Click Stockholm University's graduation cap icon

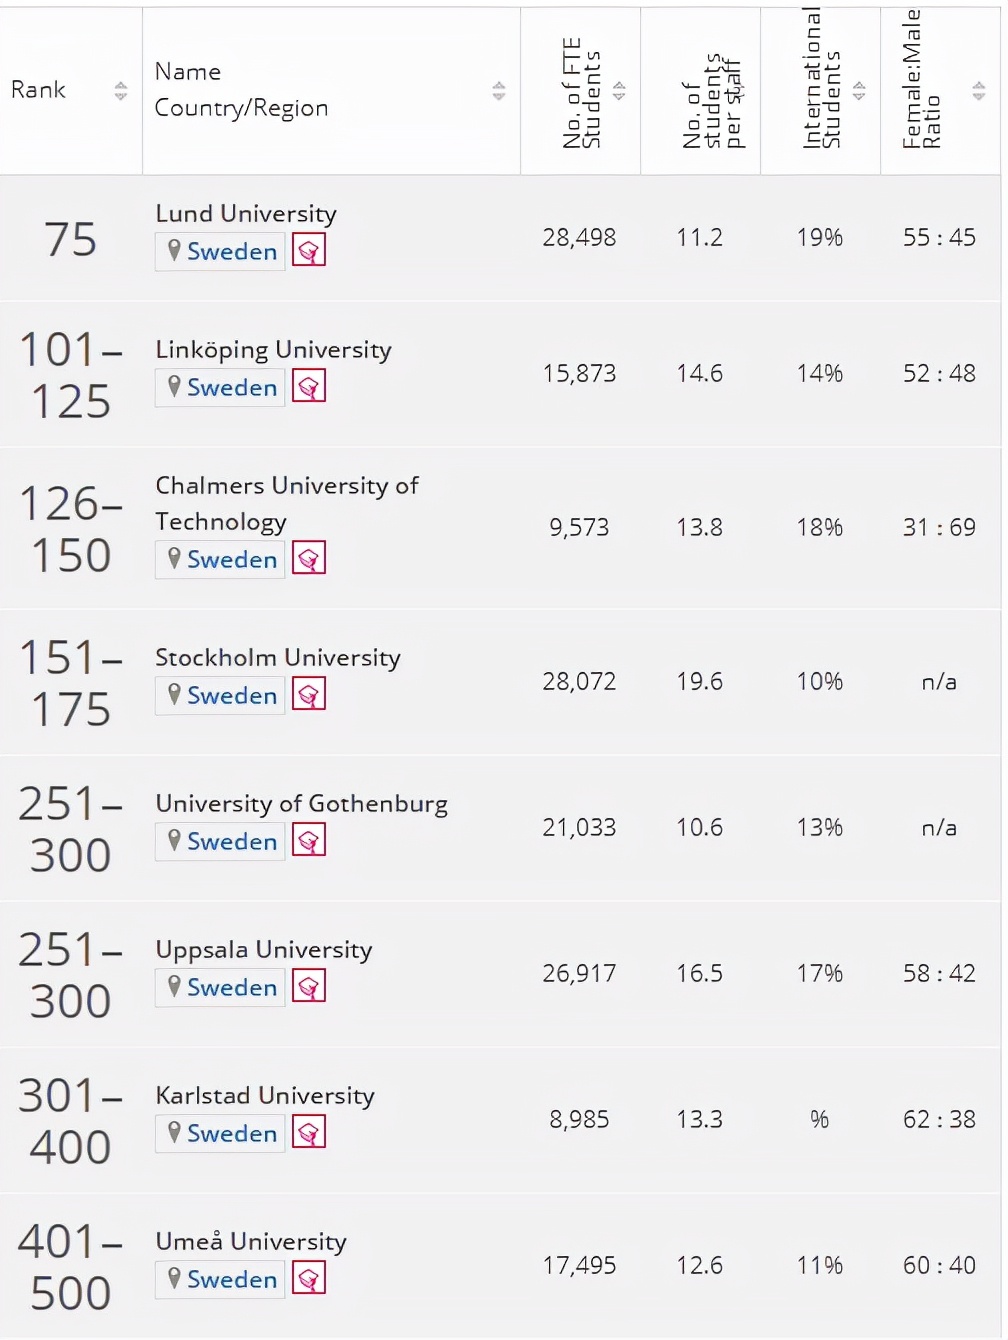[308, 693]
